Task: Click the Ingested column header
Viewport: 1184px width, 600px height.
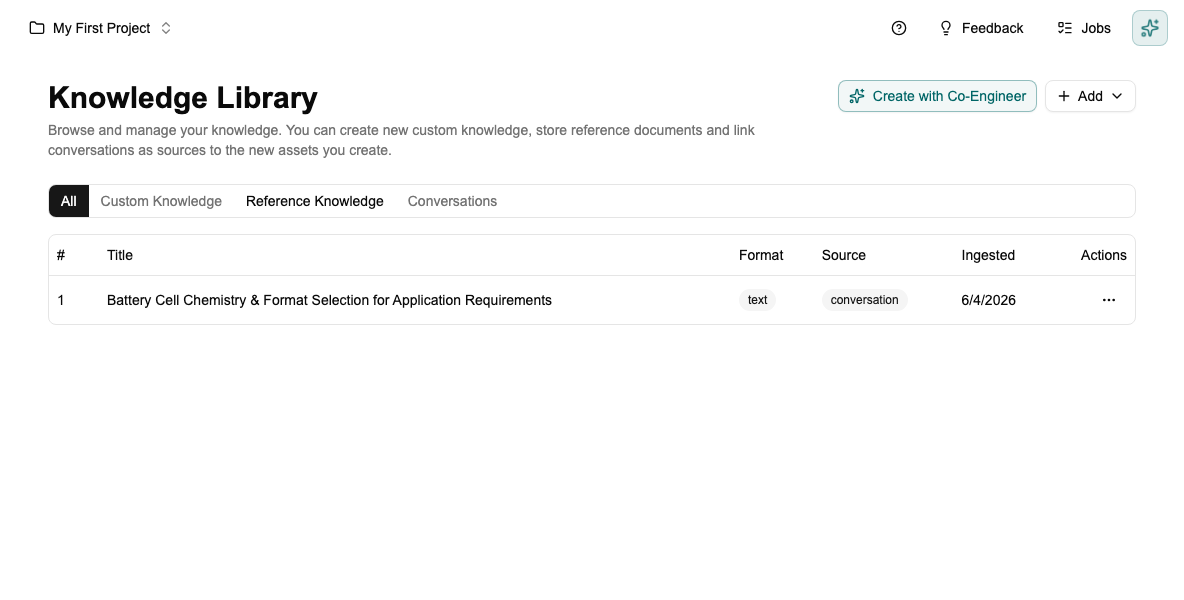Action: pyautogui.click(x=988, y=255)
